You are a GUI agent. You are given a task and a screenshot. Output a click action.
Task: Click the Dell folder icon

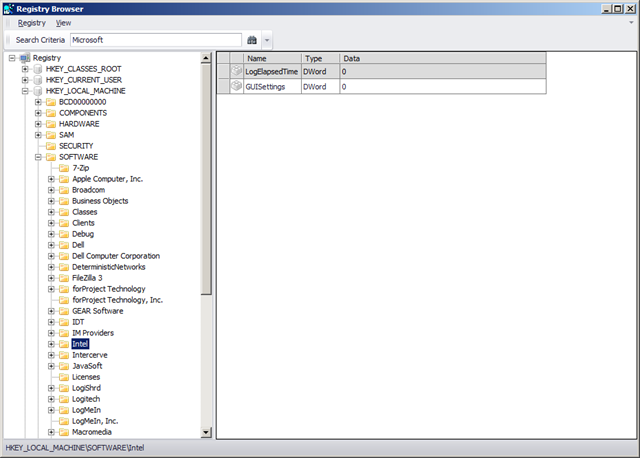click(x=64, y=245)
